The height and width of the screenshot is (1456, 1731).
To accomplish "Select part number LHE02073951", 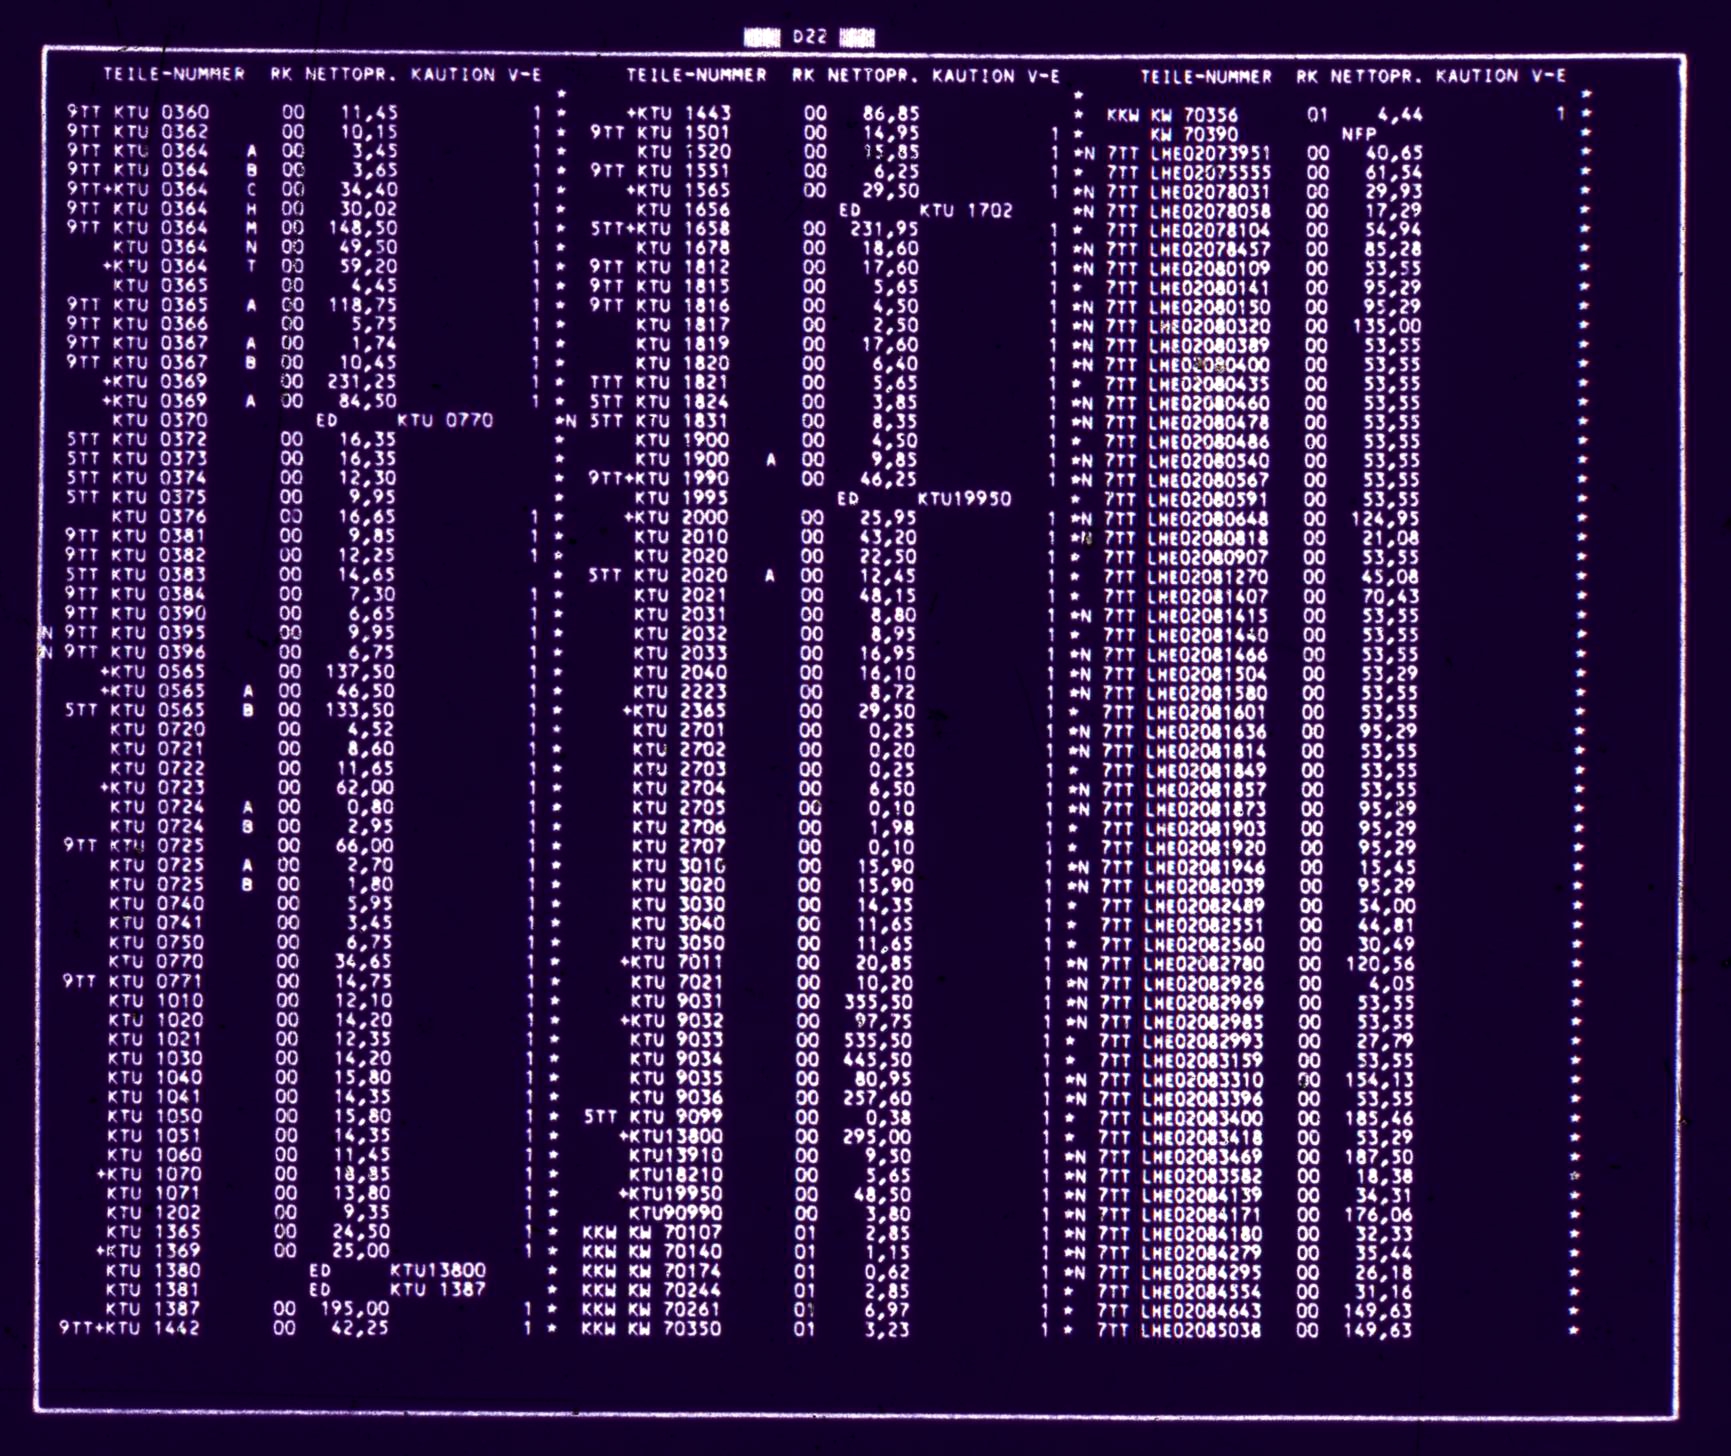I will click(x=1211, y=153).
